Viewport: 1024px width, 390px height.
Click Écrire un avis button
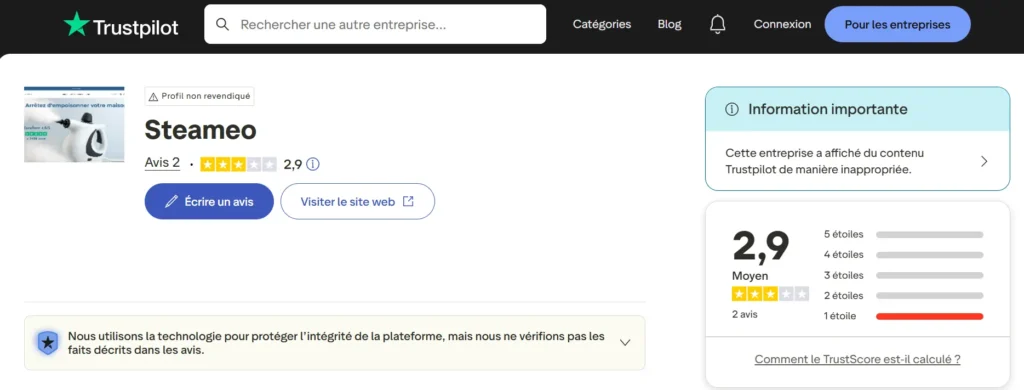(209, 201)
